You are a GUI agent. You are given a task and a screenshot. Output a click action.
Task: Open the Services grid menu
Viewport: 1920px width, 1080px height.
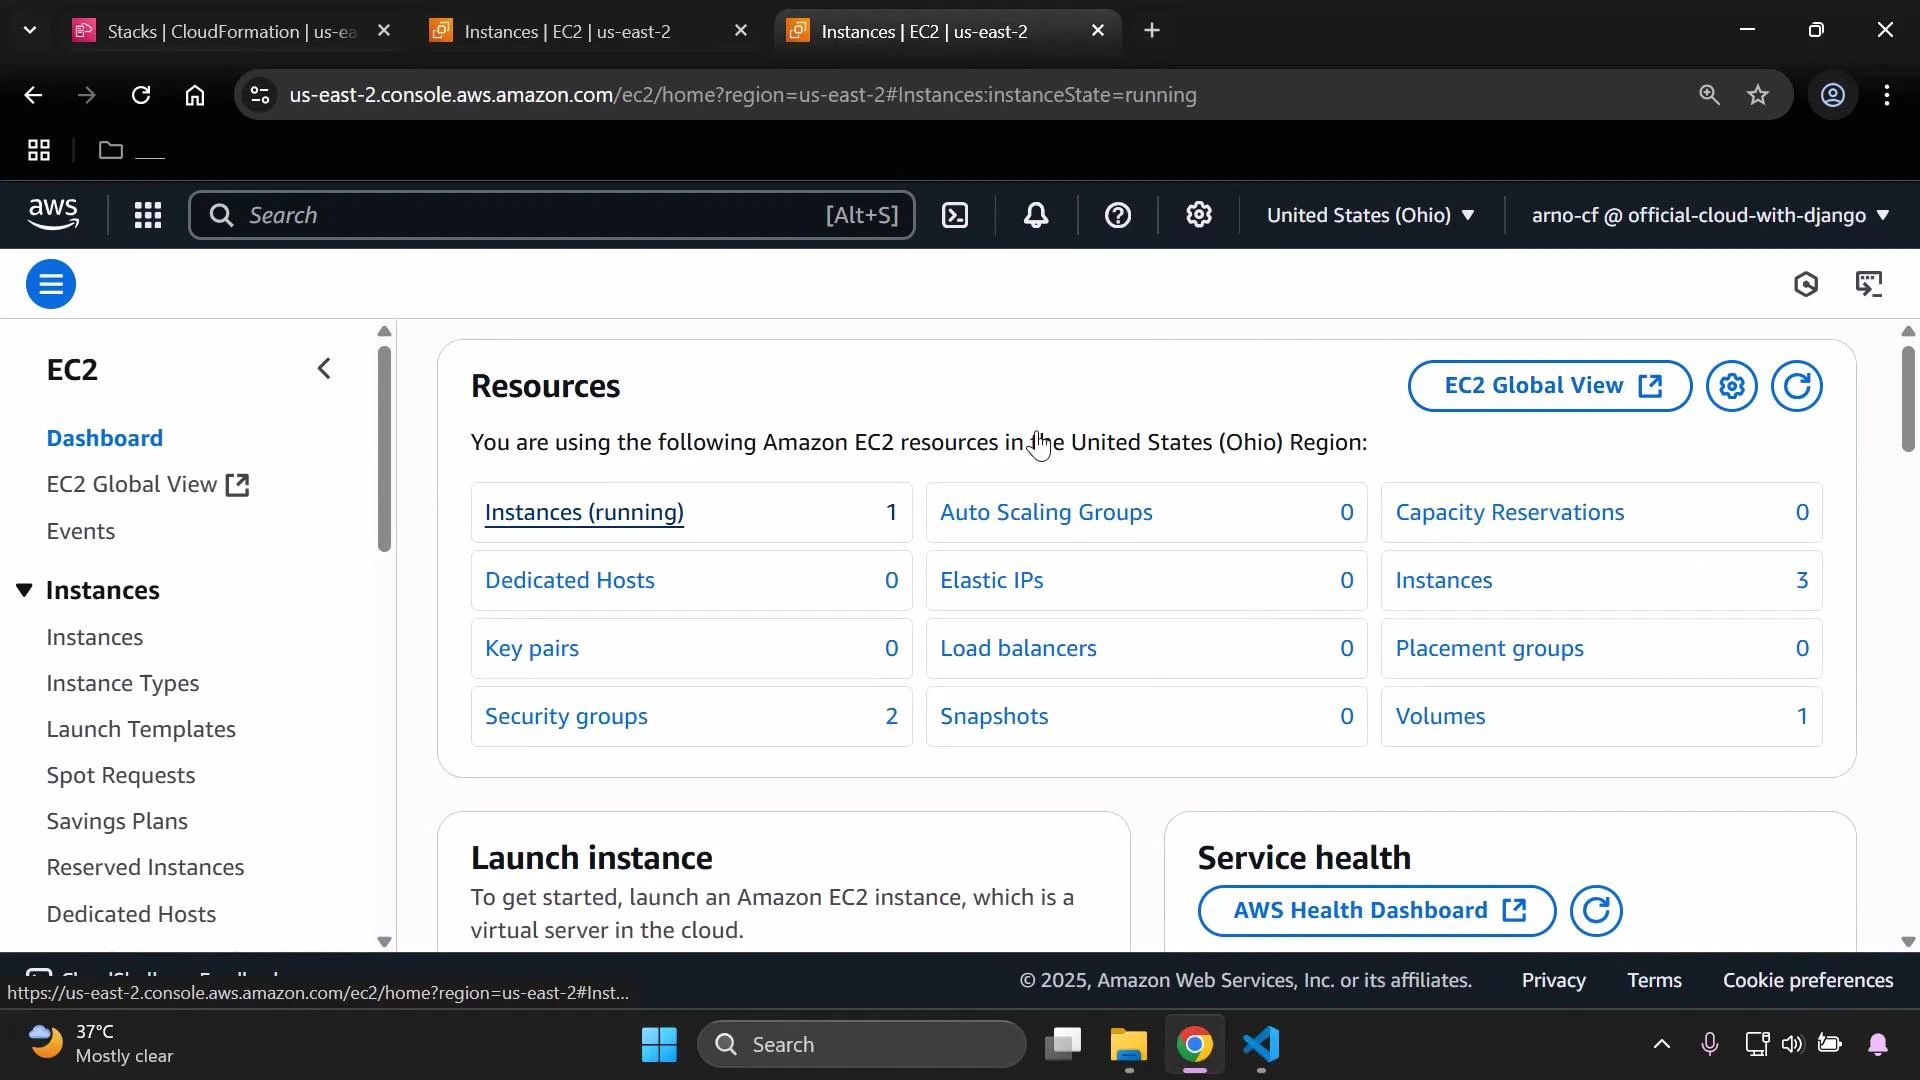147,215
